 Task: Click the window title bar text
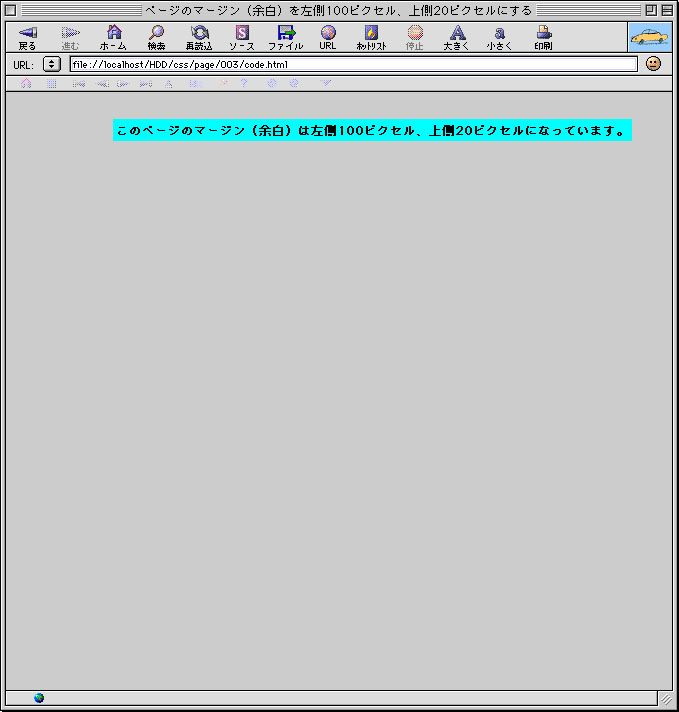338,10
